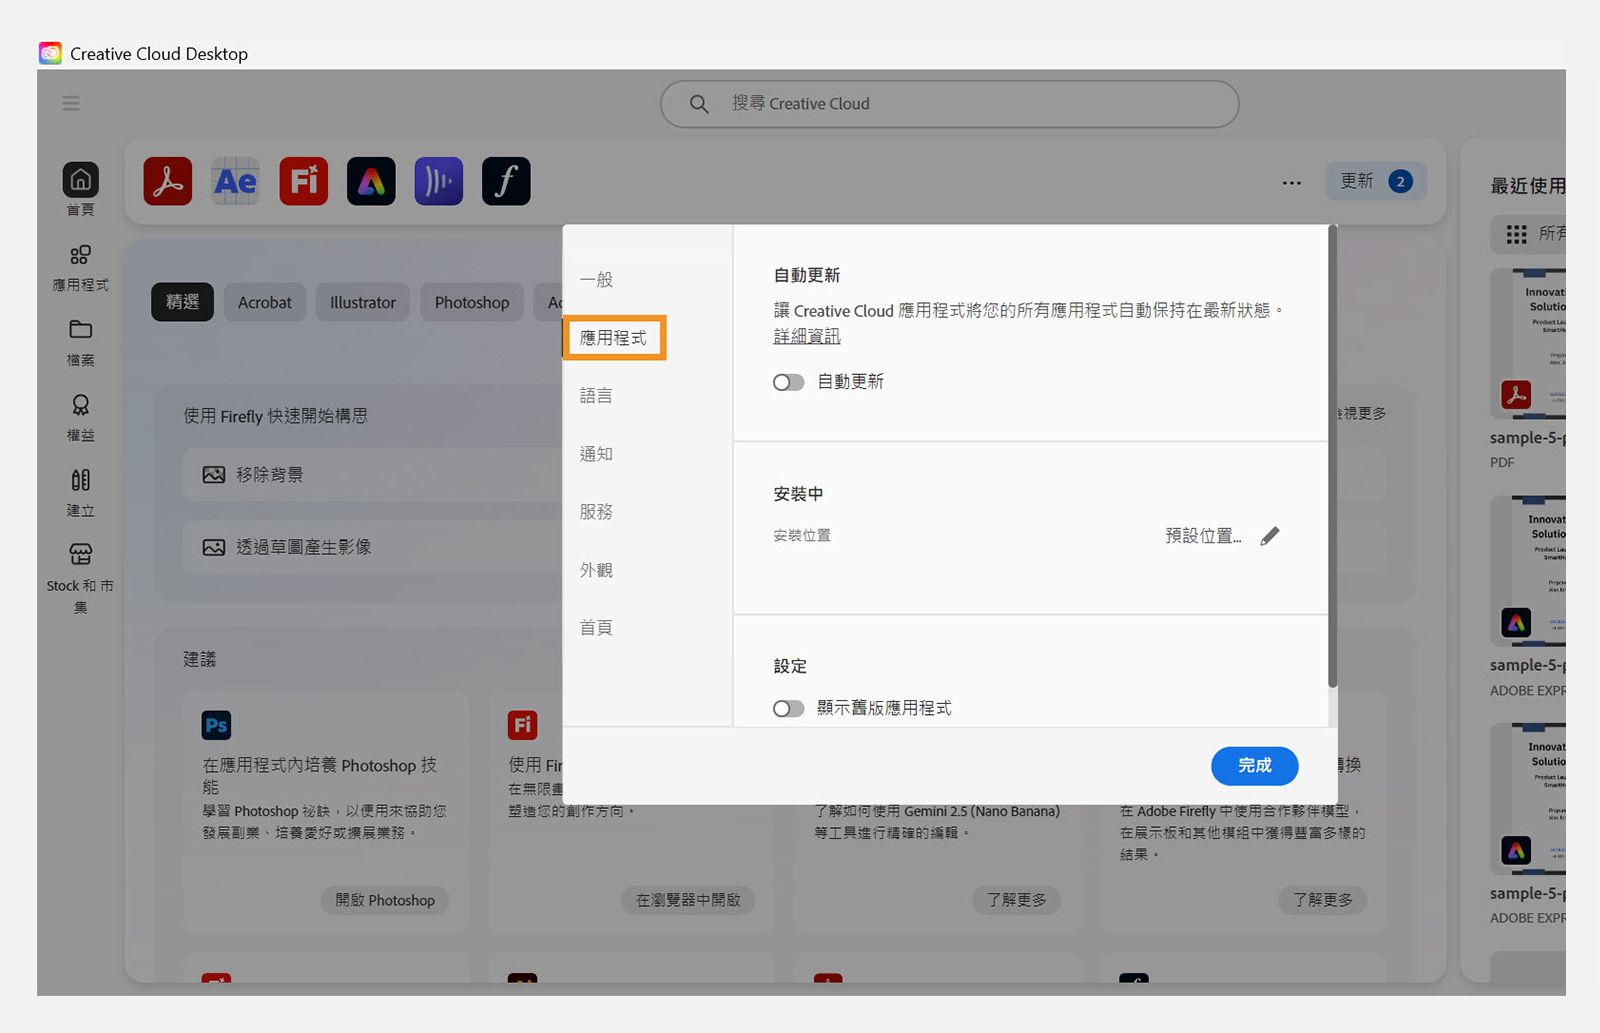
Task: Toggle the 自動更新 auto-update switch
Action: click(788, 382)
